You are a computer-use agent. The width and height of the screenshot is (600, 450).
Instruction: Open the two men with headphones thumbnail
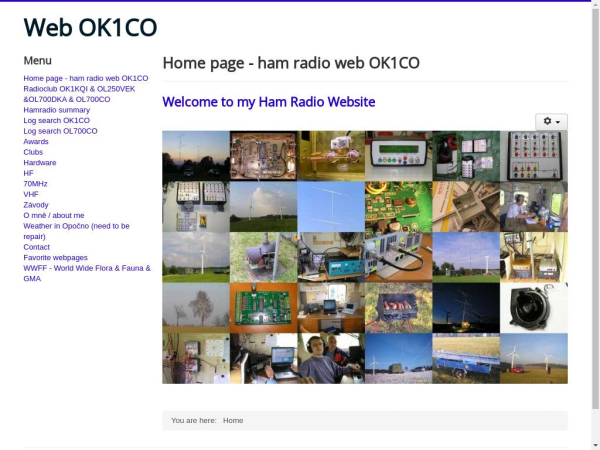[331, 359]
